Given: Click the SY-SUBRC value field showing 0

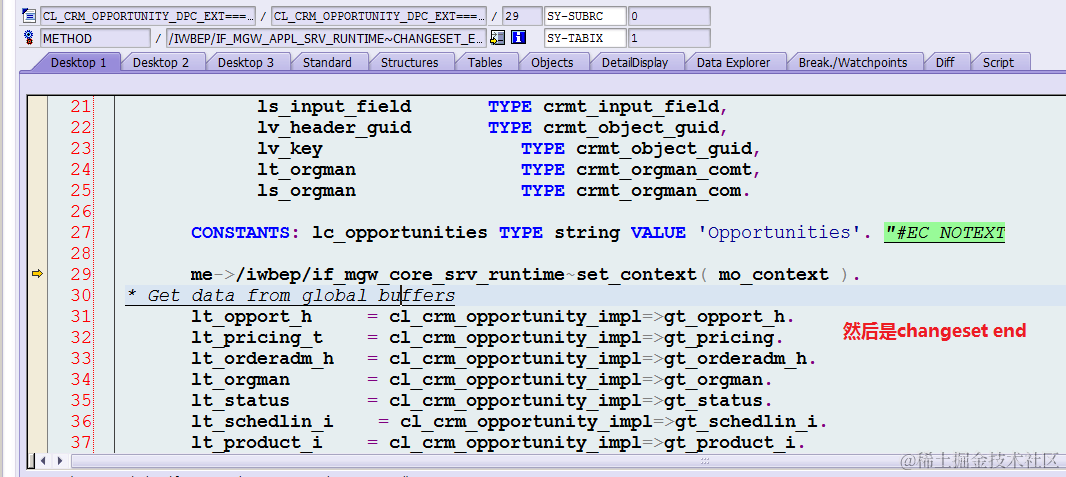Looking at the screenshot, I should tap(669, 16).
